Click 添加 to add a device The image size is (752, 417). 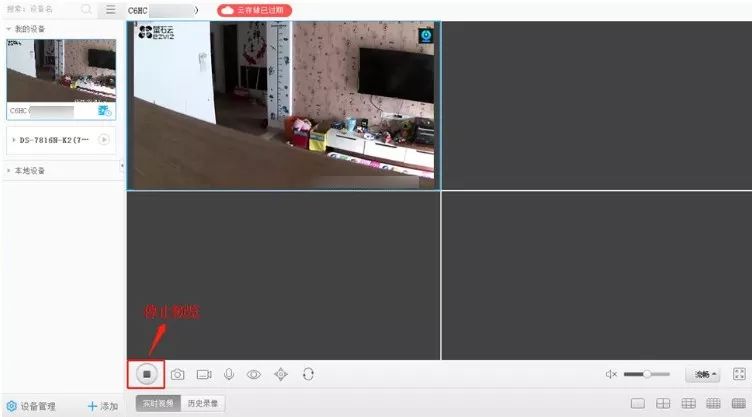point(103,407)
